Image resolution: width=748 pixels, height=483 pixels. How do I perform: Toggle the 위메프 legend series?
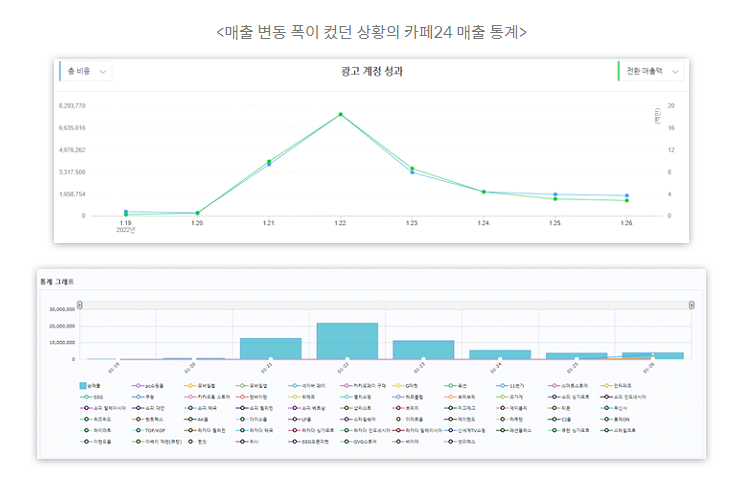tap(301, 397)
